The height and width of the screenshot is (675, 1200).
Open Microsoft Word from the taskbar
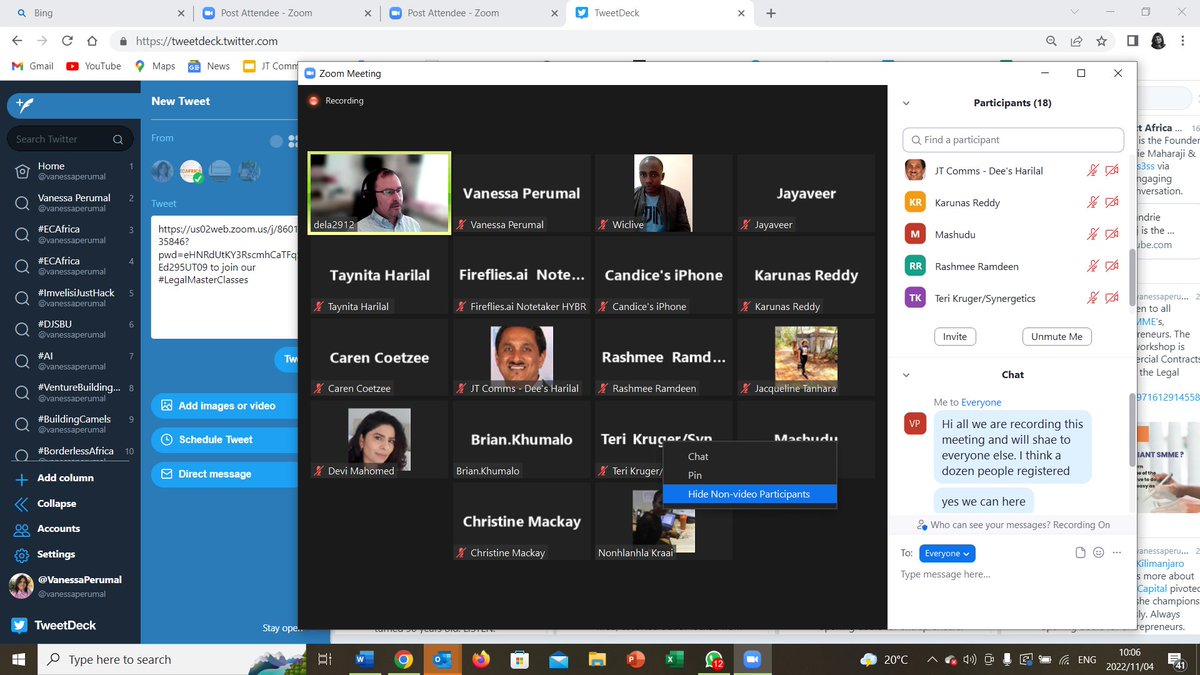pos(364,660)
